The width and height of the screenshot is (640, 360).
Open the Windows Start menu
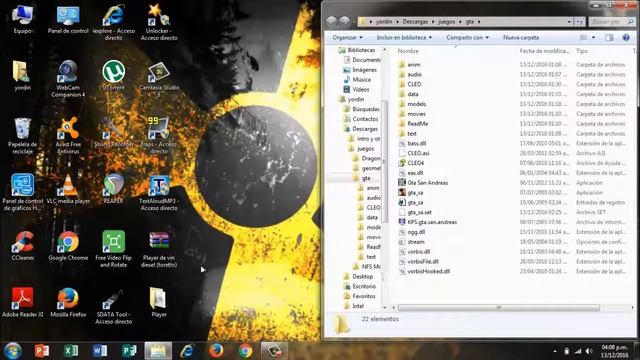(13, 351)
